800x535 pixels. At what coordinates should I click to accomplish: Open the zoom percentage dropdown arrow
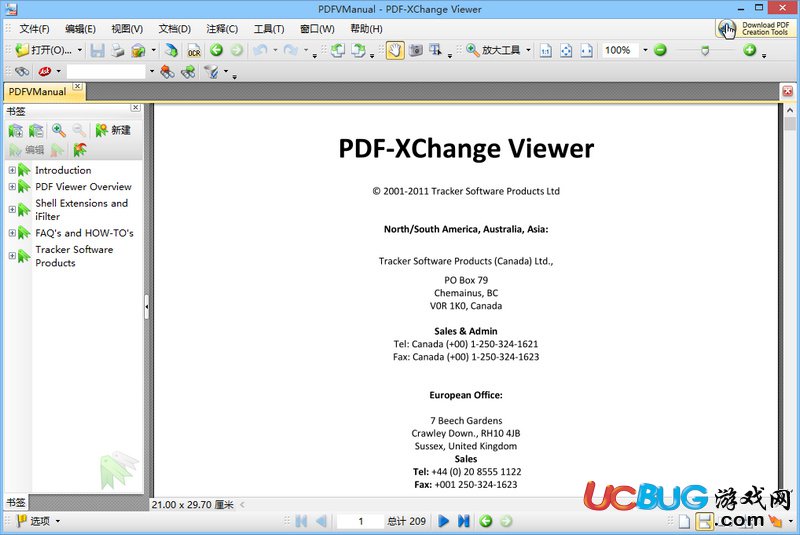pos(645,50)
